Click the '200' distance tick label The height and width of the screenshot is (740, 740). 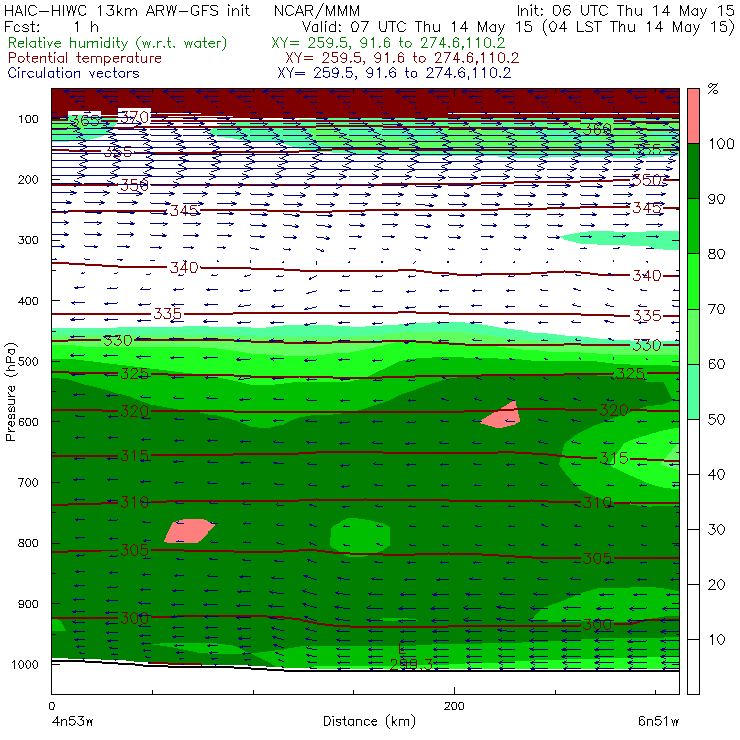click(454, 706)
